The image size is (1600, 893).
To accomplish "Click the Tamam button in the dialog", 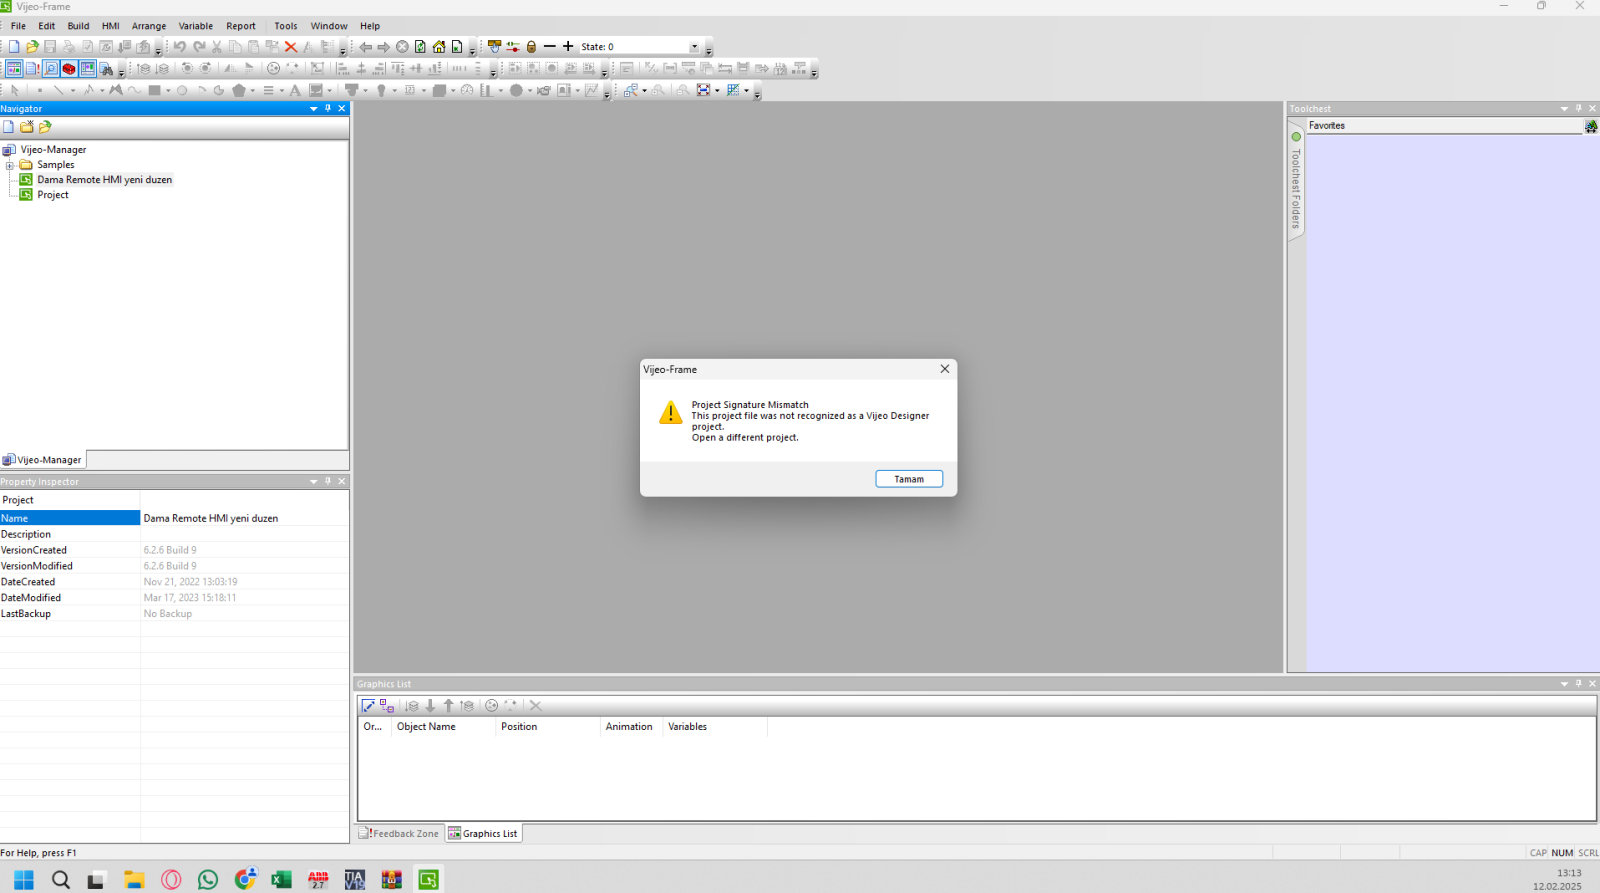I will click(909, 479).
